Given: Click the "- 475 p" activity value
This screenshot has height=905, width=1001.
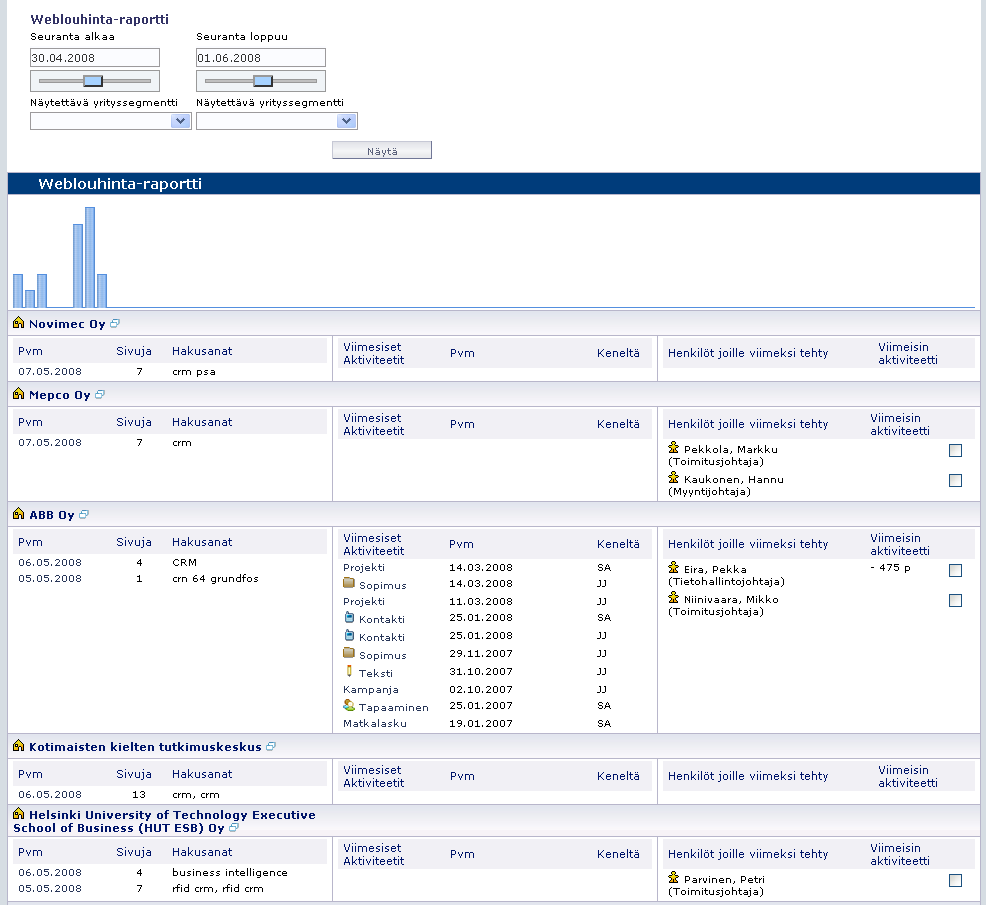Looking at the screenshot, I should pyautogui.click(x=891, y=567).
